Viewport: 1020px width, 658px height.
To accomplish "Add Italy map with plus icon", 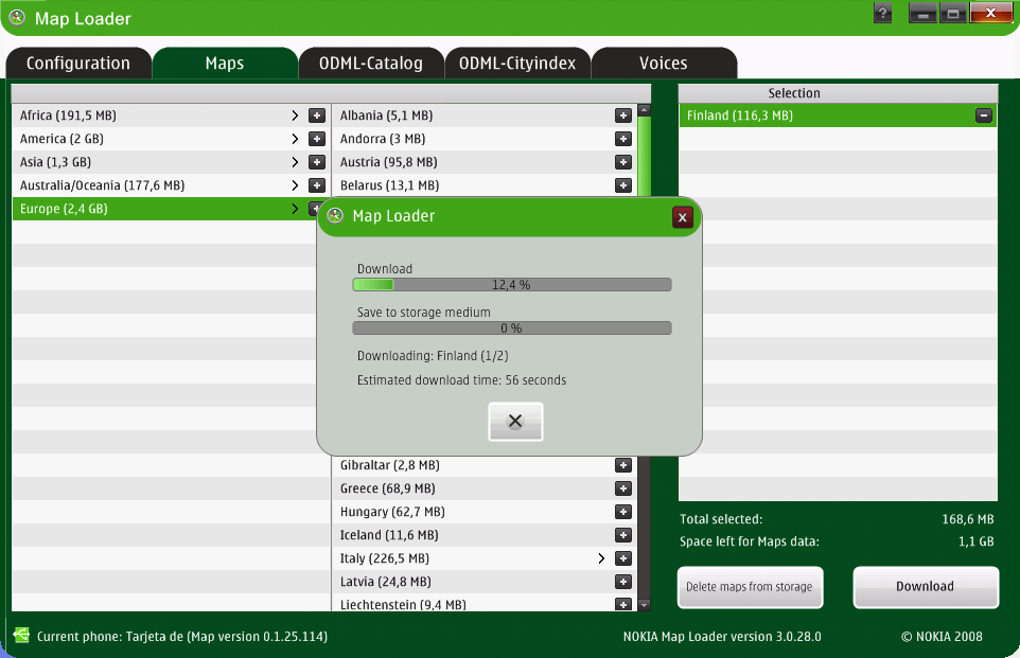I will (623, 559).
